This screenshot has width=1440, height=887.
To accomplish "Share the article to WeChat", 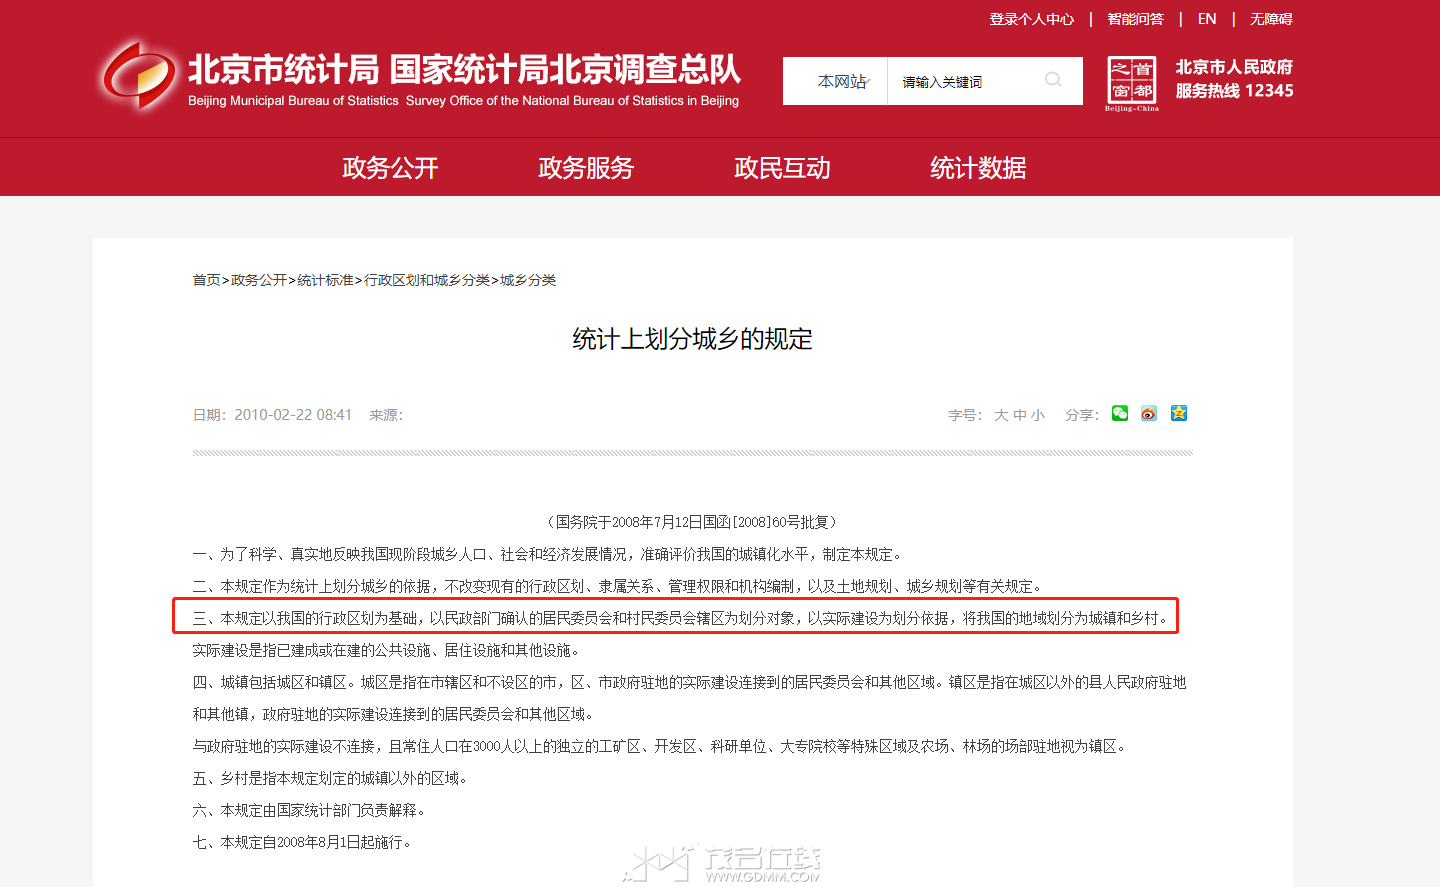I will [x=1120, y=414].
